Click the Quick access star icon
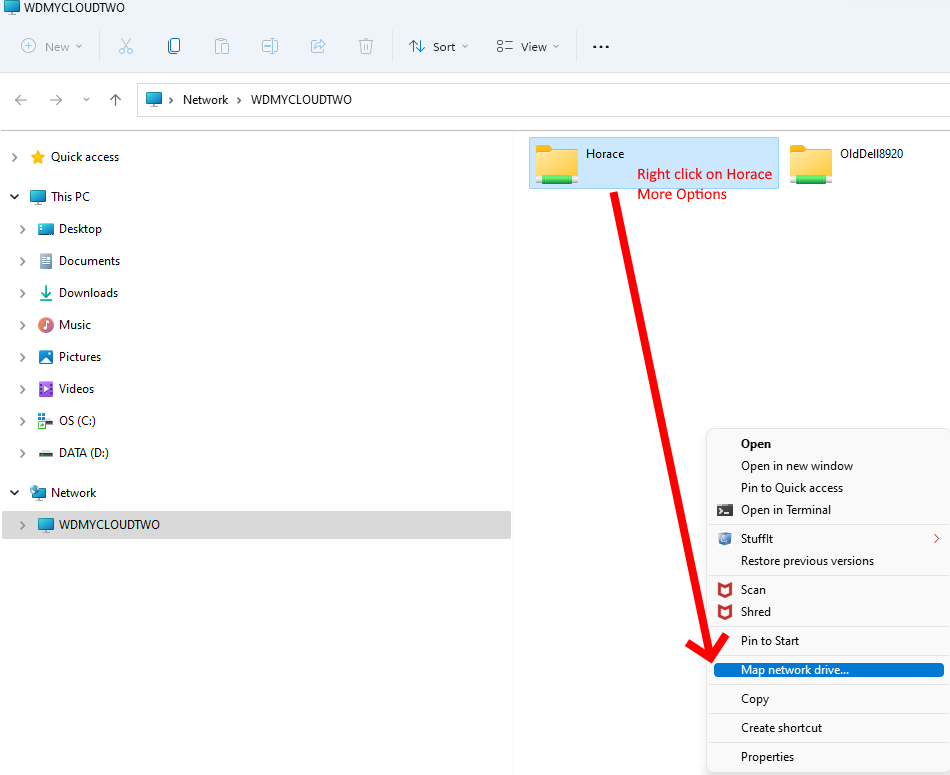The height and width of the screenshot is (775, 950). pos(38,158)
